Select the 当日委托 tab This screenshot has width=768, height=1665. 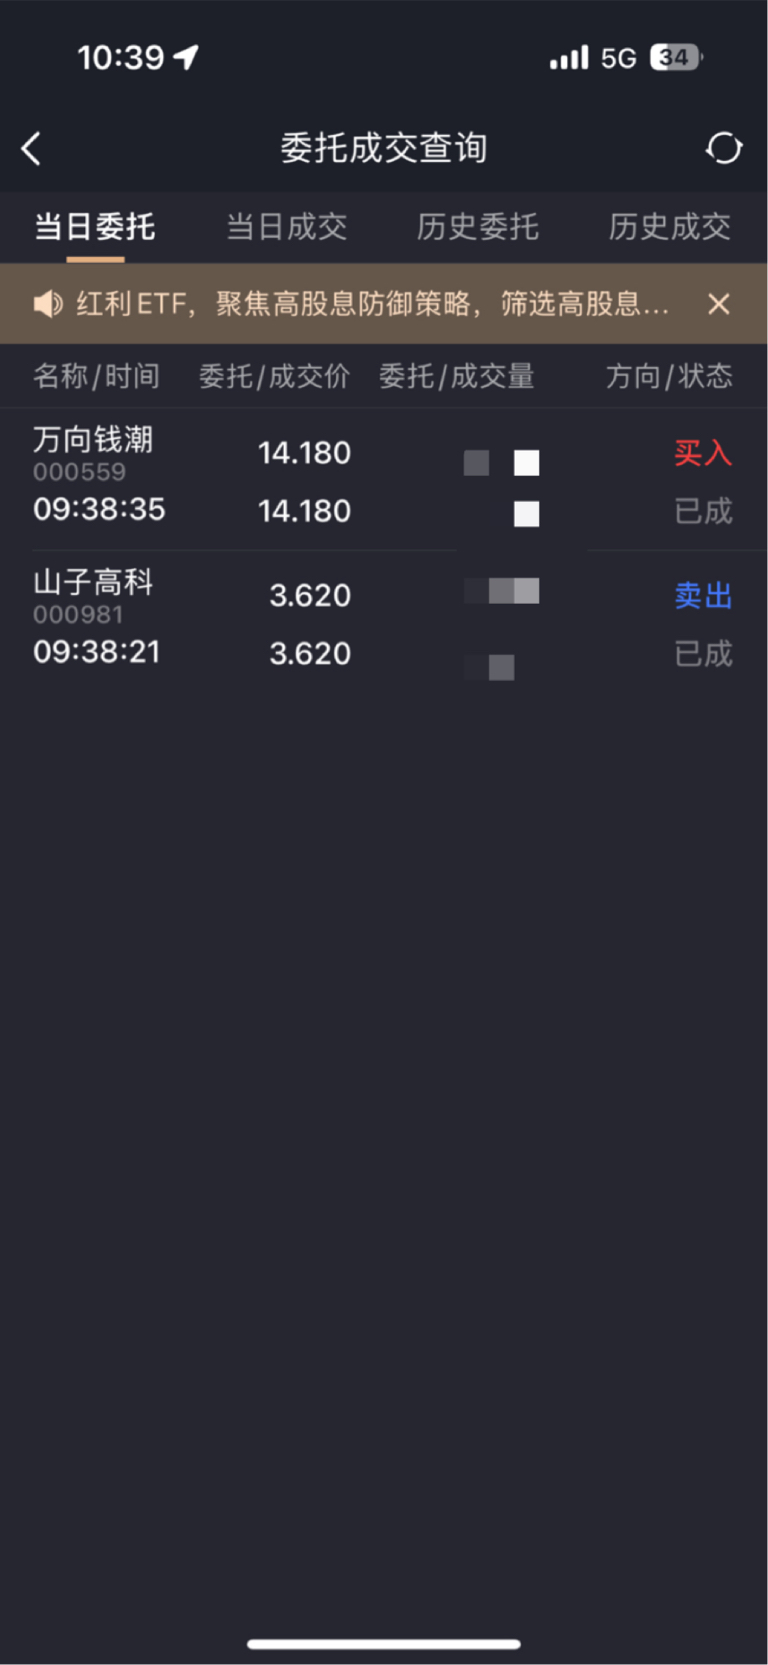point(95,227)
